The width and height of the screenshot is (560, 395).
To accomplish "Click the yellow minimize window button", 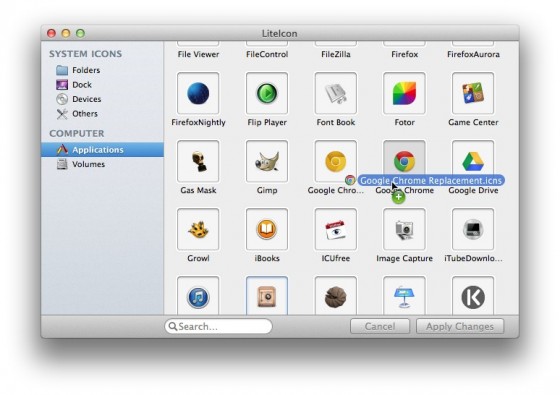I will tap(66, 33).
